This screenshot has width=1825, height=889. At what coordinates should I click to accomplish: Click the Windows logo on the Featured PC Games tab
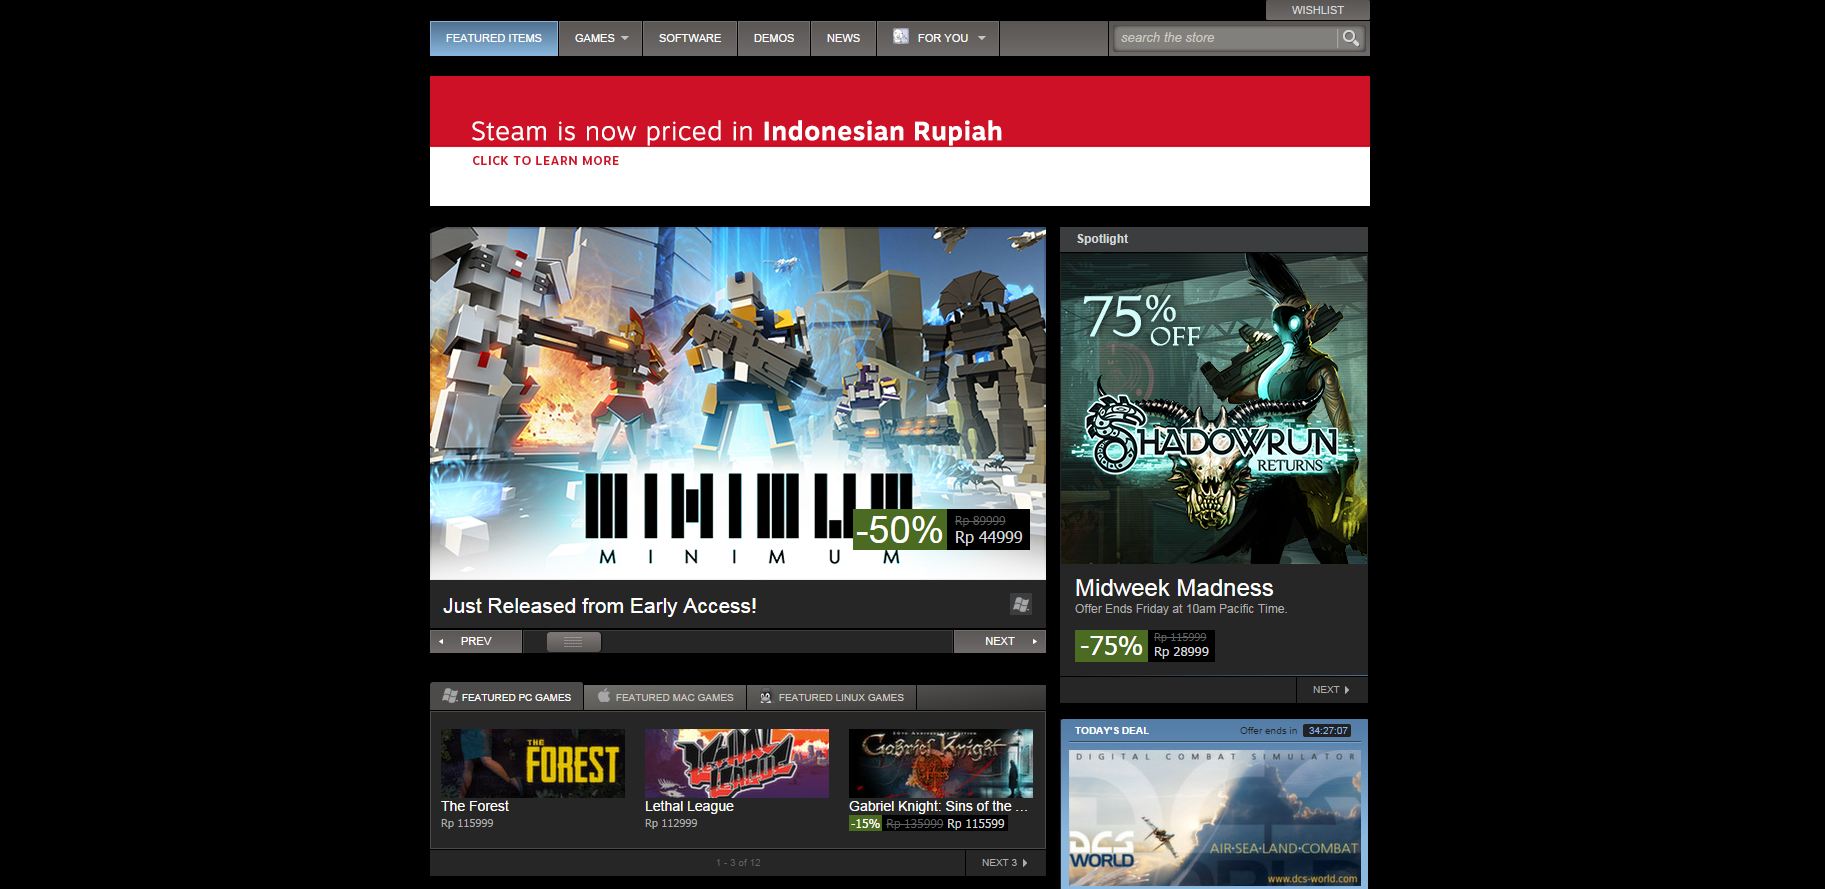pos(450,696)
